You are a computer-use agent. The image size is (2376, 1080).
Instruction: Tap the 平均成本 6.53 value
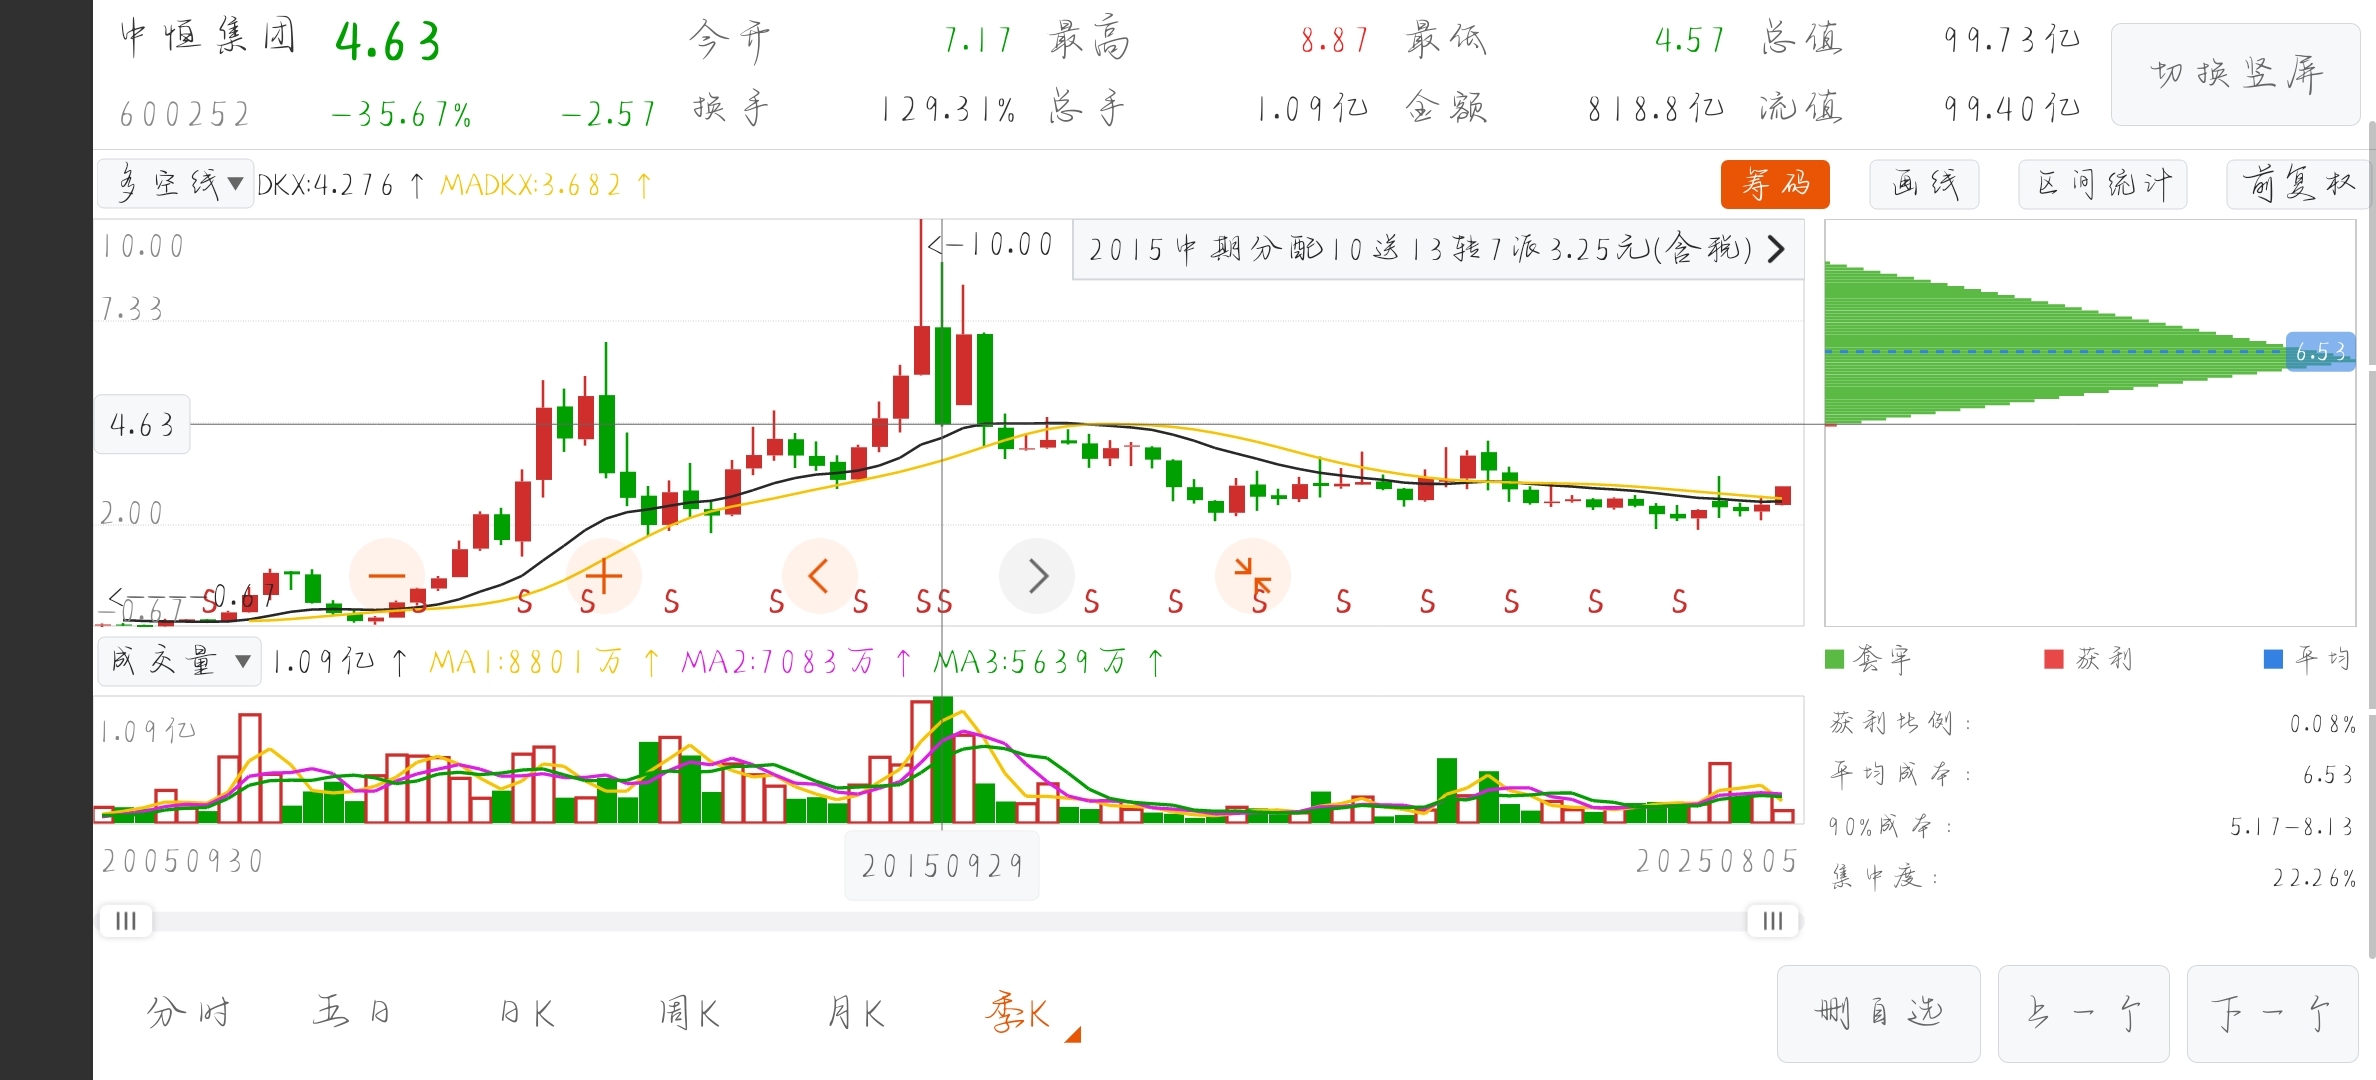[2328, 775]
